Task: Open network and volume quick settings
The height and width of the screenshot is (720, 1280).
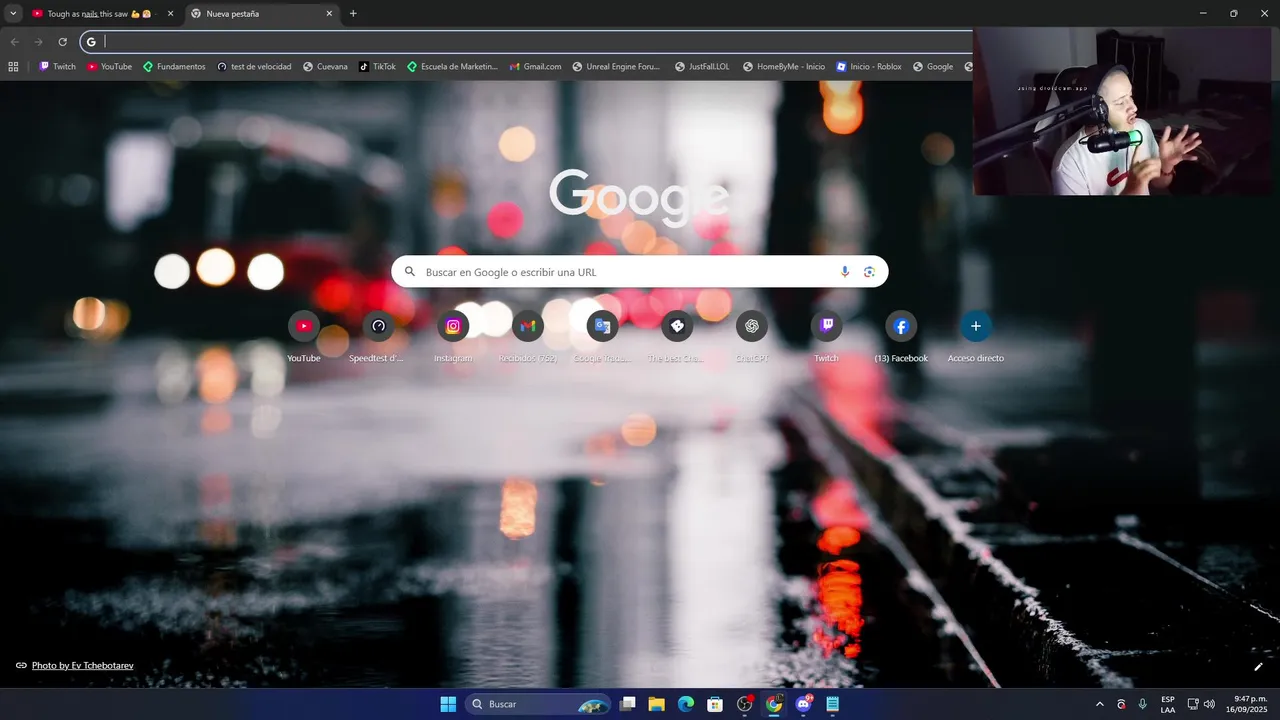Action: pyautogui.click(x=1201, y=704)
